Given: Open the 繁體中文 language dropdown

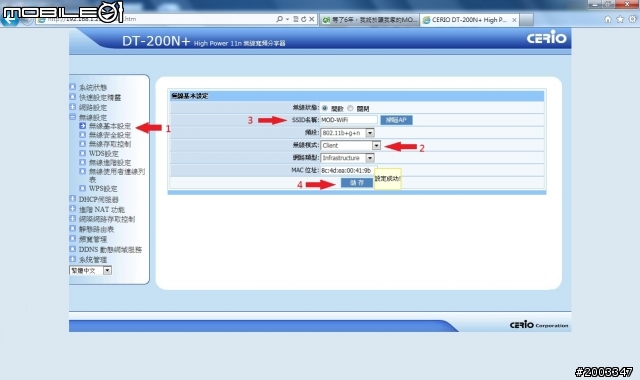Looking at the screenshot, I should pyautogui.click(x=91, y=270).
